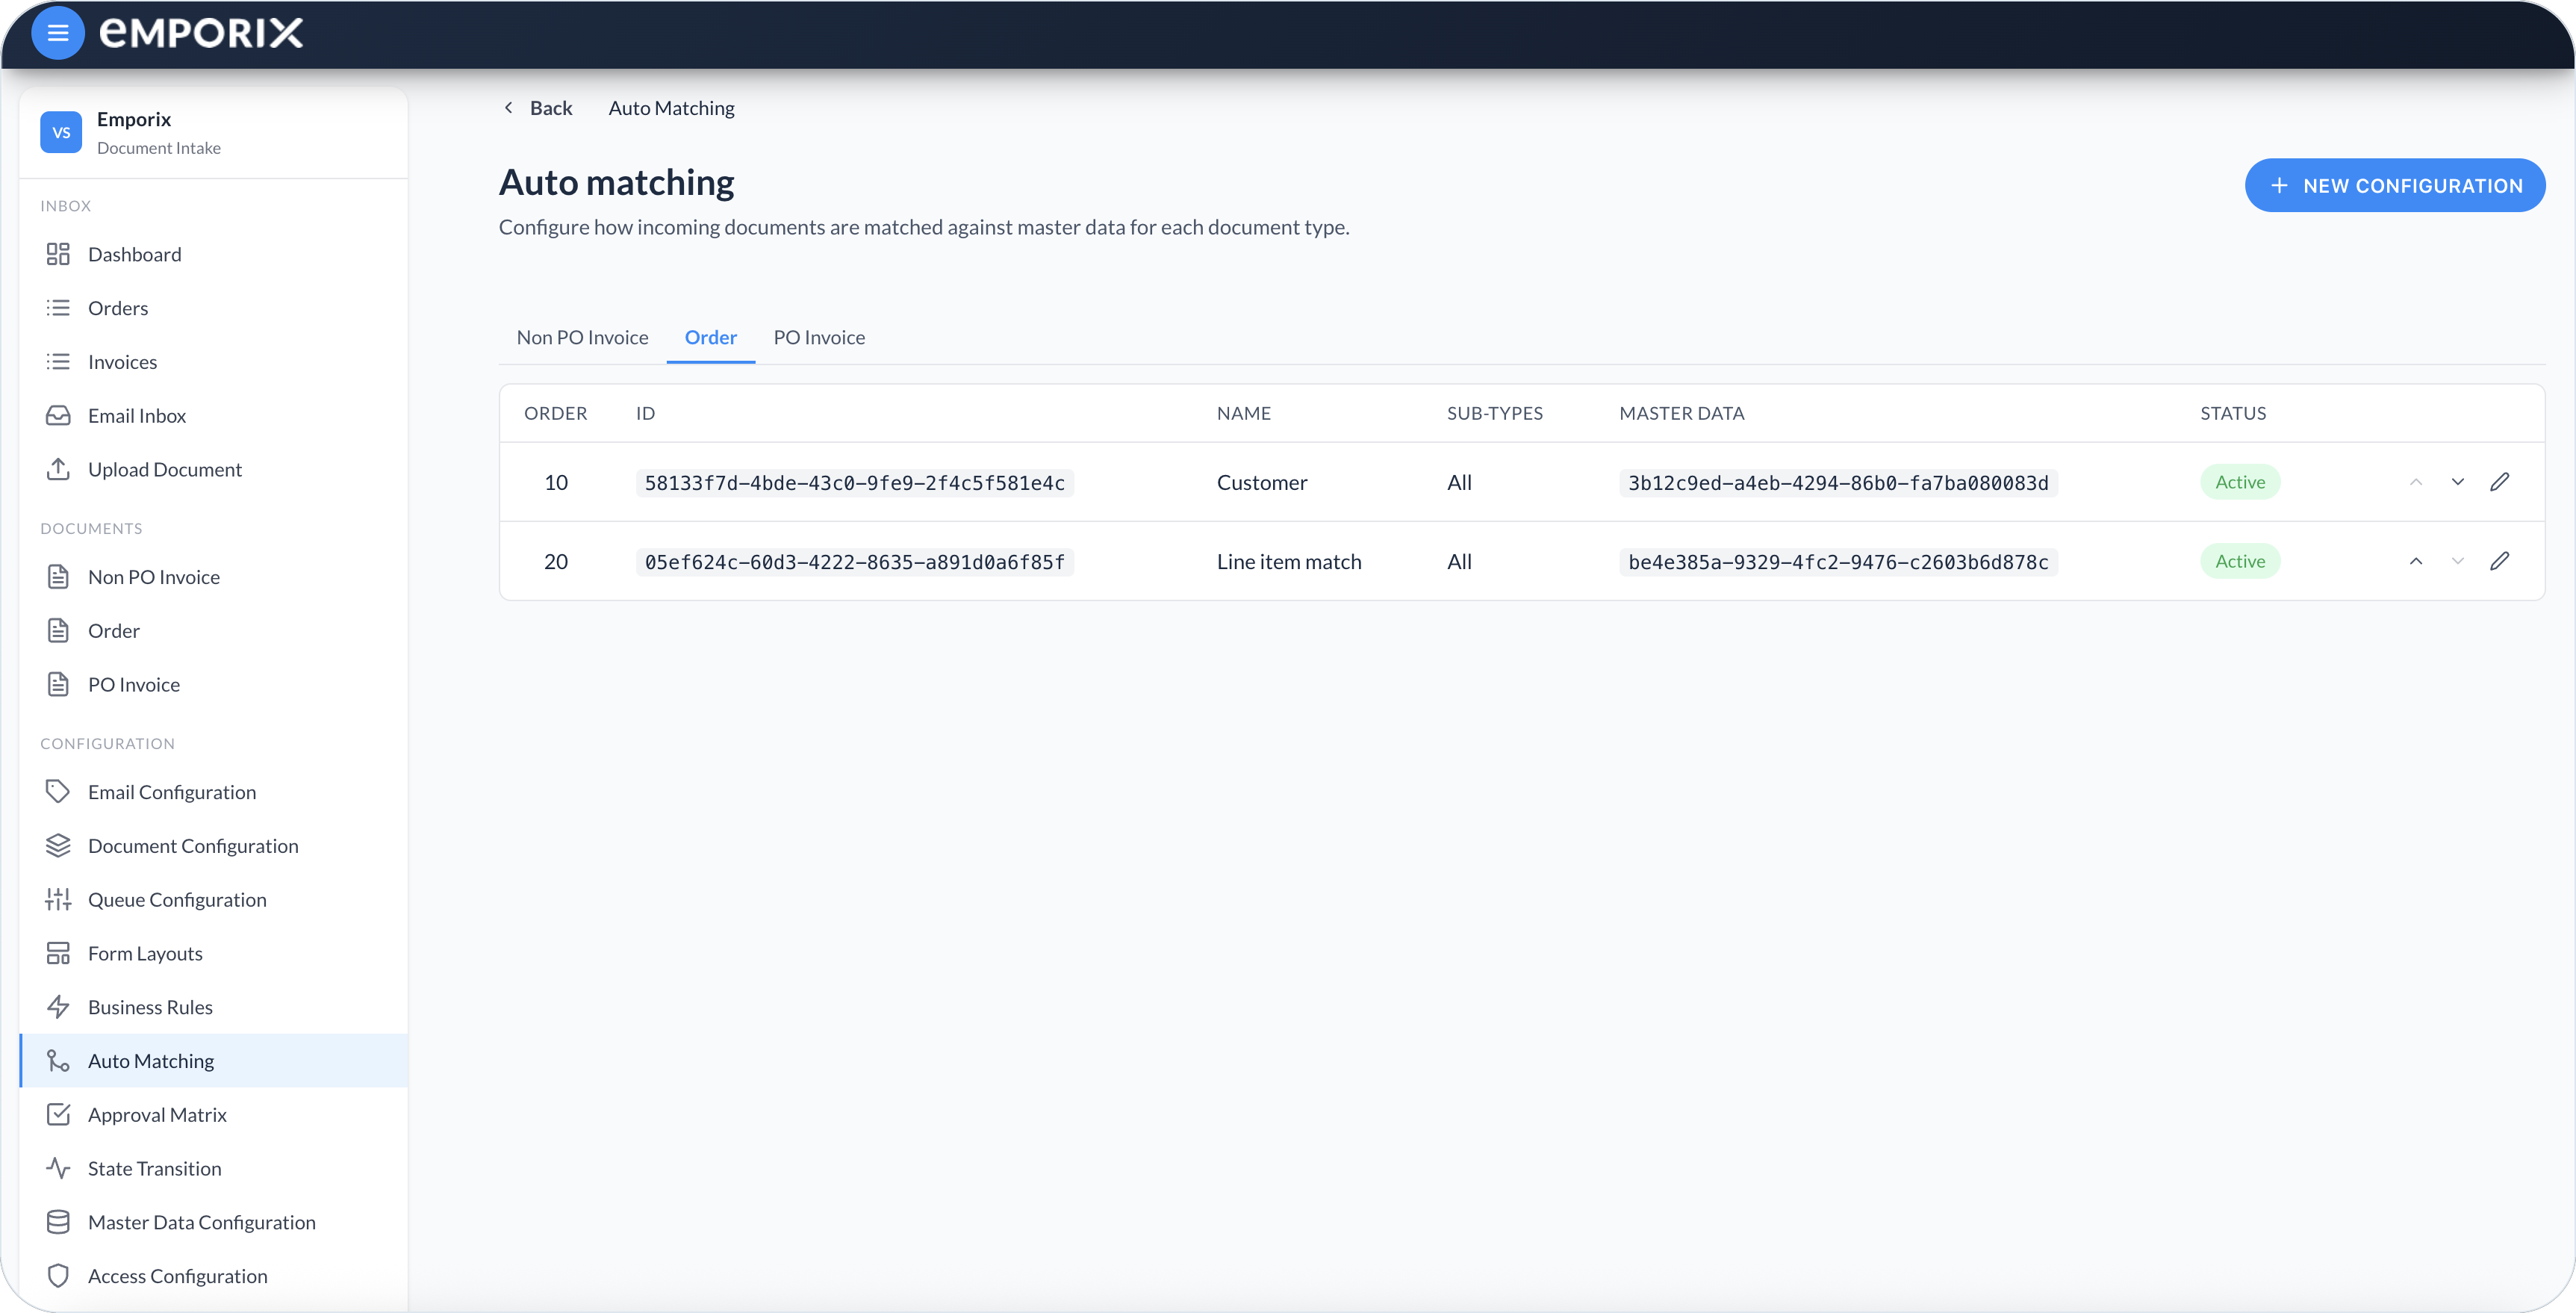Open Orders in the sidebar
2576x1313 pixels.
tap(213, 308)
